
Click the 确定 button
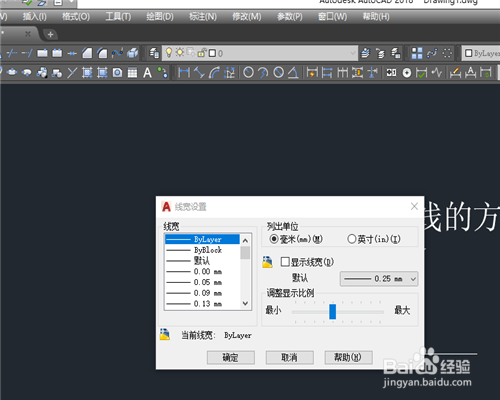coord(231,357)
